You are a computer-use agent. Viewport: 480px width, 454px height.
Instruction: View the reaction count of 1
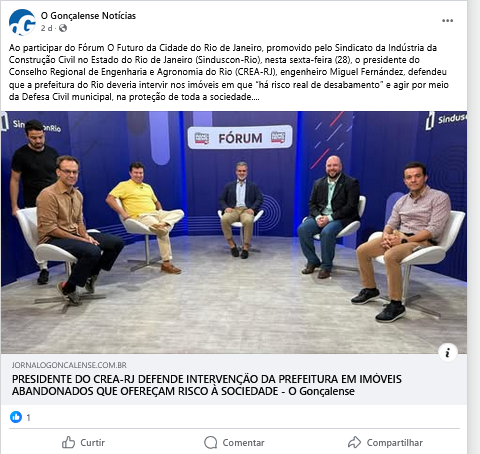(x=28, y=417)
